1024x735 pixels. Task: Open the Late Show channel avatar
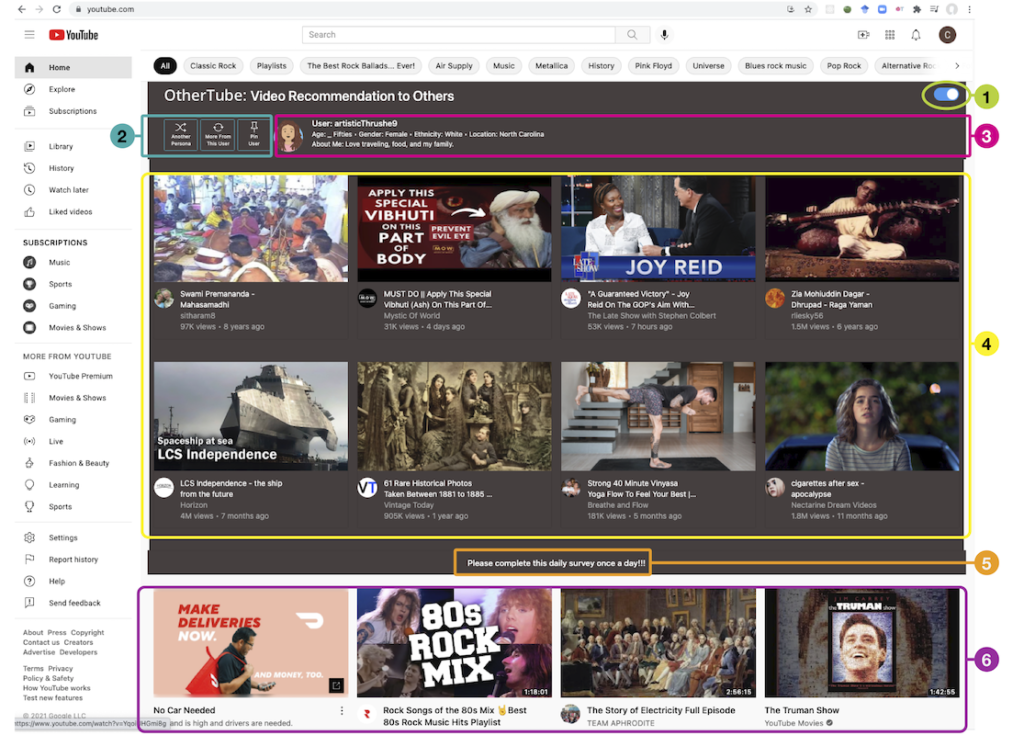(571, 299)
